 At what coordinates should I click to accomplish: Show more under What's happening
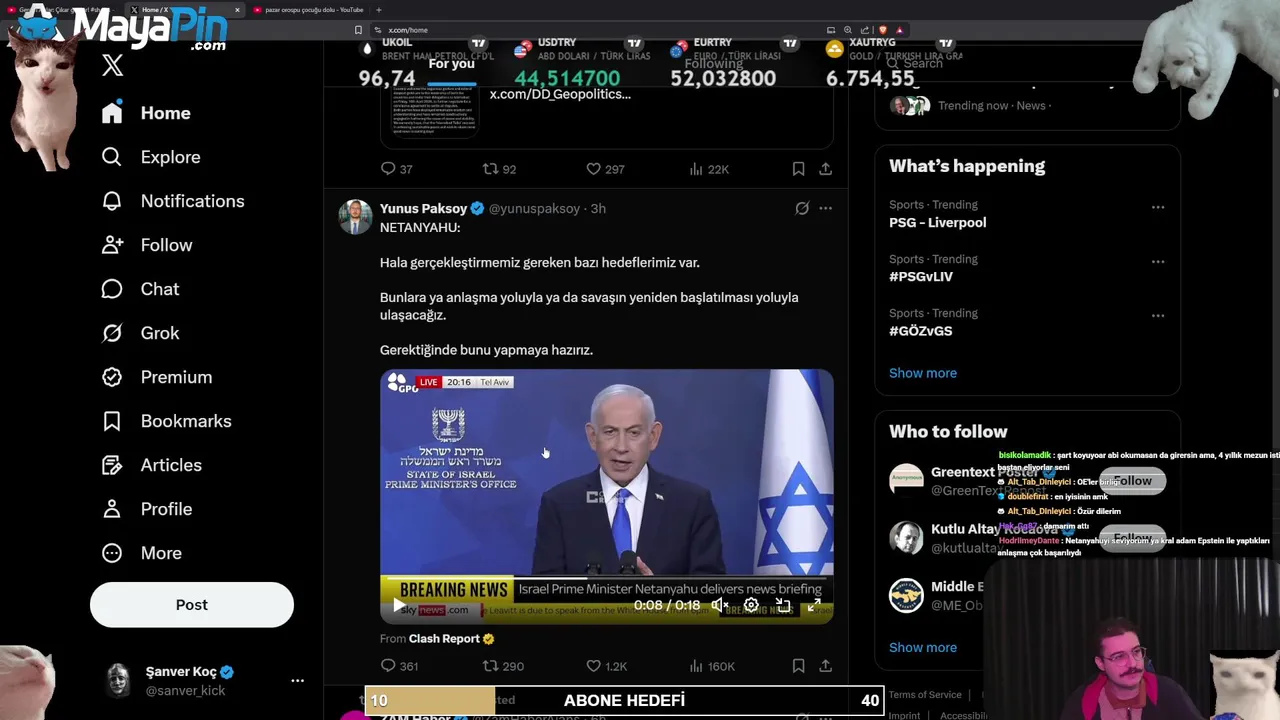point(923,373)
